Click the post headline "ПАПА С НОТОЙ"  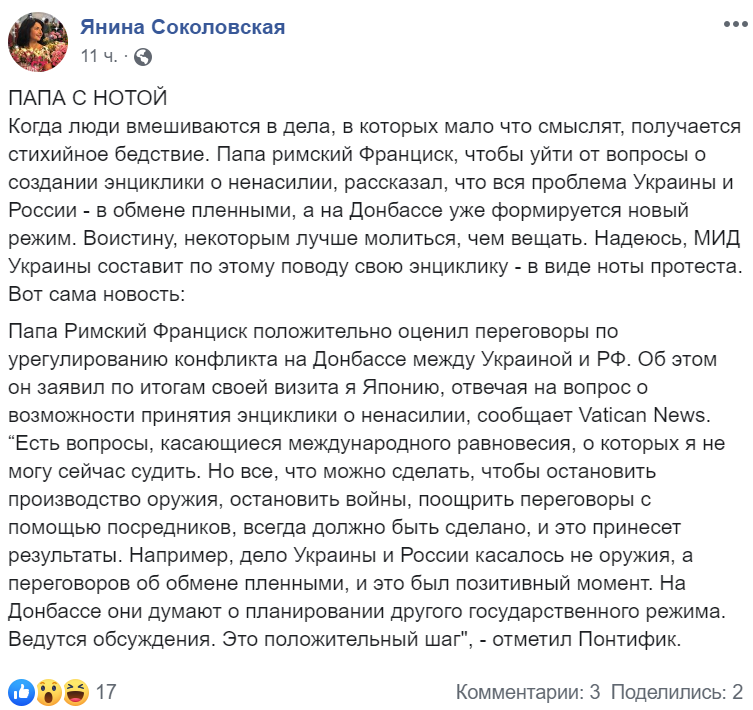click(x=80, y=99)
